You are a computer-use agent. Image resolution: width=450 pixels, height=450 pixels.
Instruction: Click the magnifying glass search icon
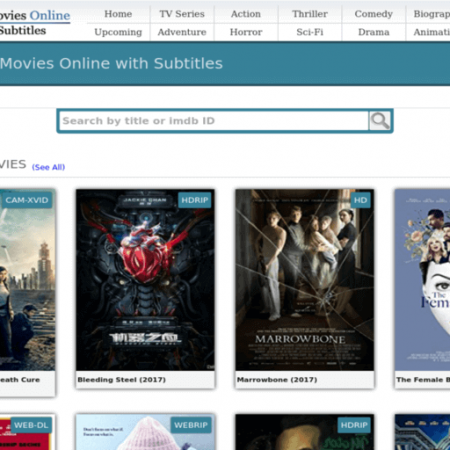click(380, 121)
